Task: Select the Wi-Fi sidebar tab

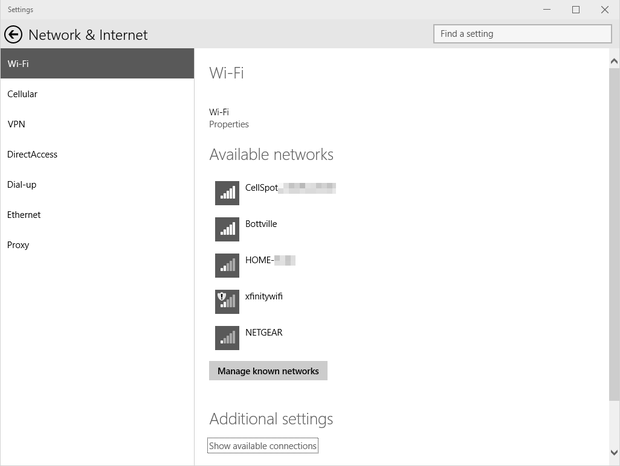Action: pyautogui.click(x=97, y=64)
